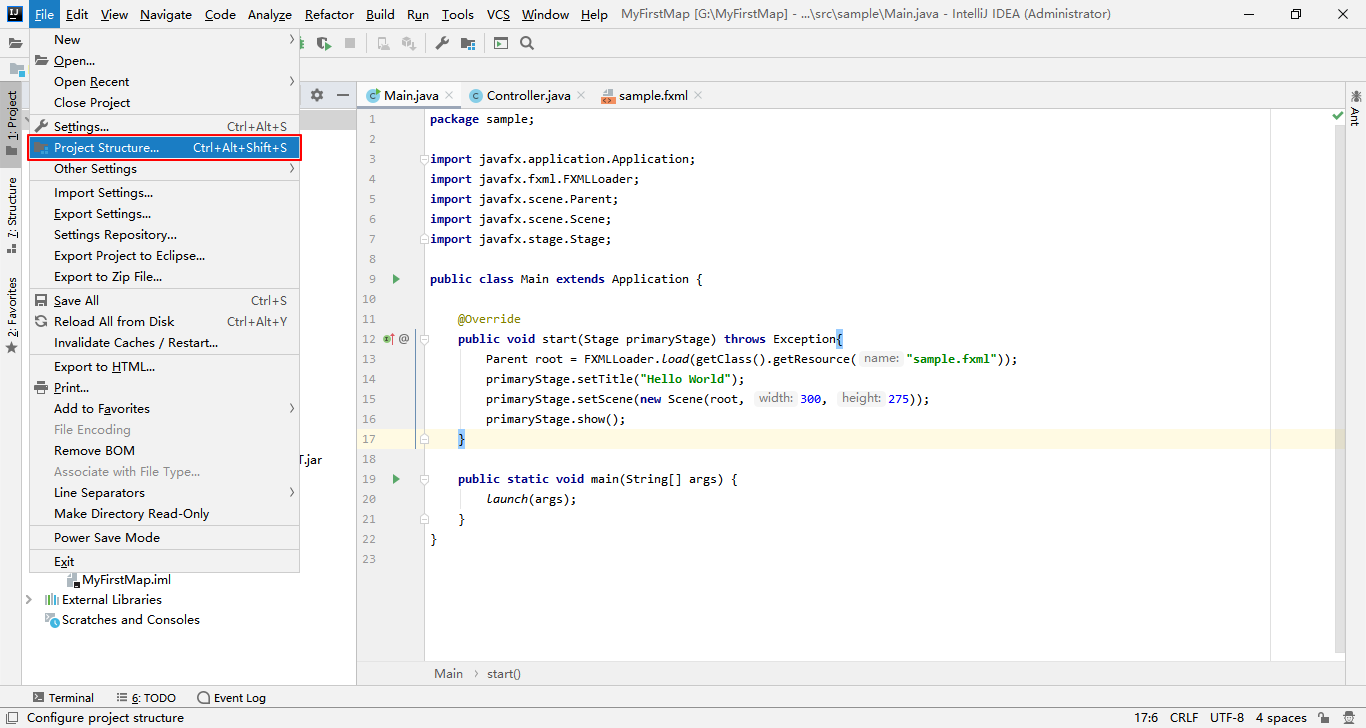Click the fold end marker on line 17
The image size is (1366, 728).
click(424, 439)
